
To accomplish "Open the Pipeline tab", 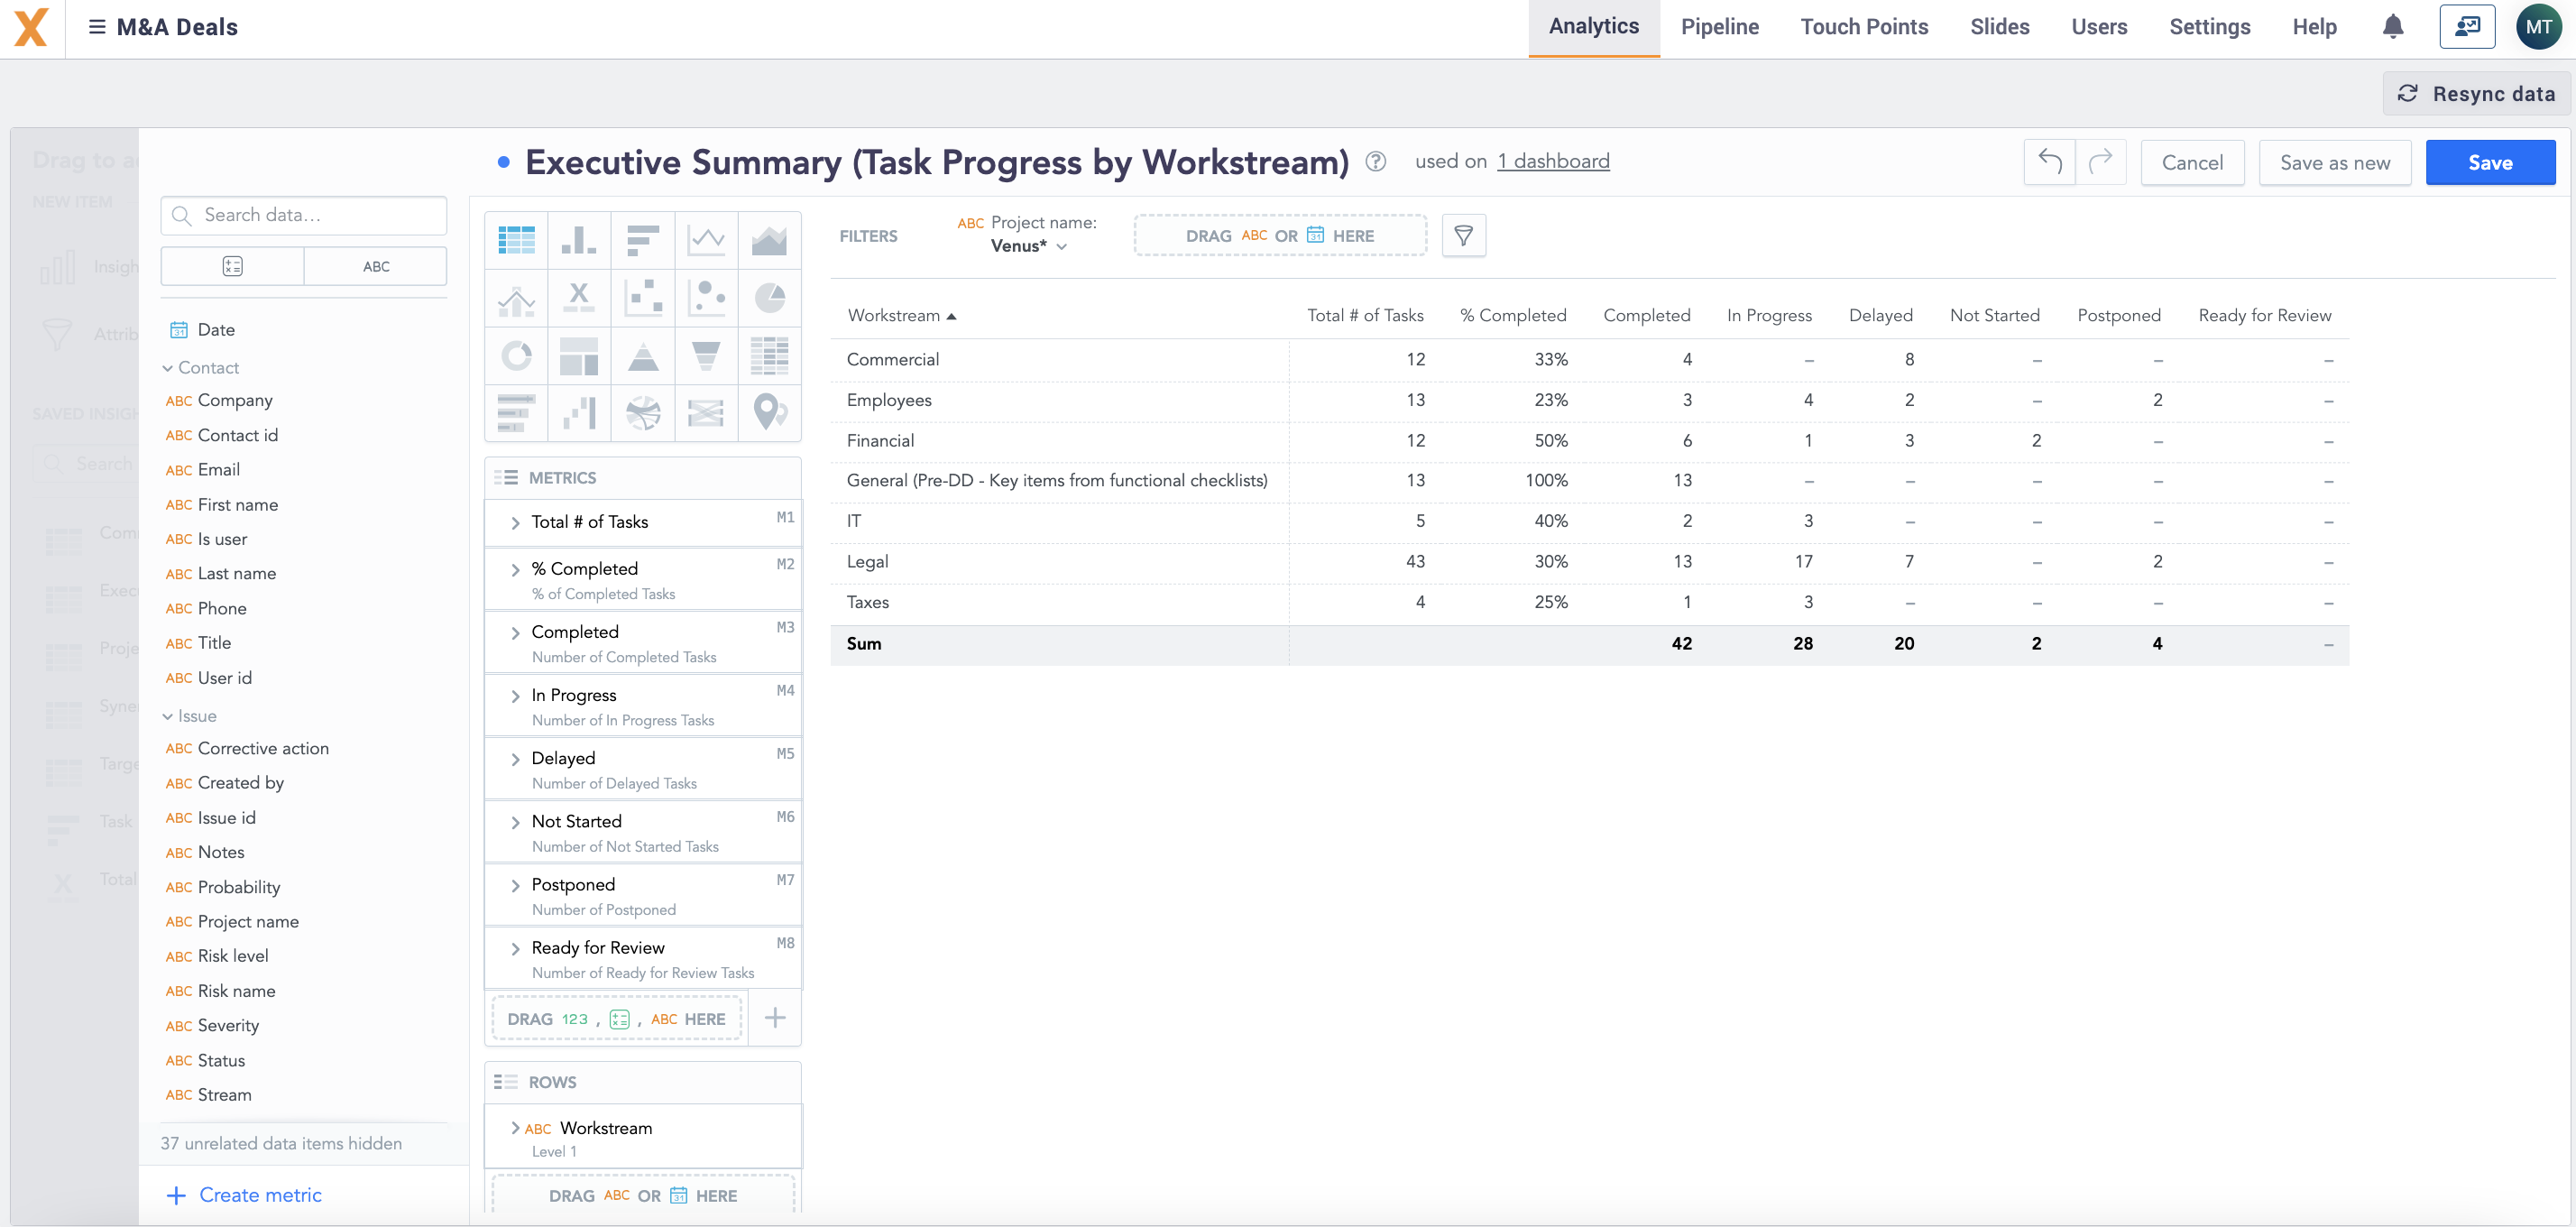I will 1719,27.
